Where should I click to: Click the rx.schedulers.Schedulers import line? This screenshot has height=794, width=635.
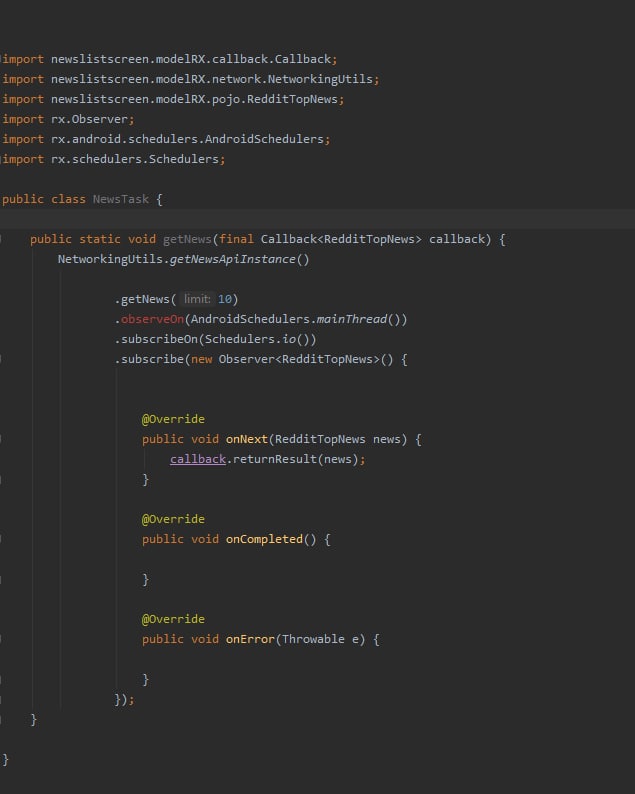[113, 159]
